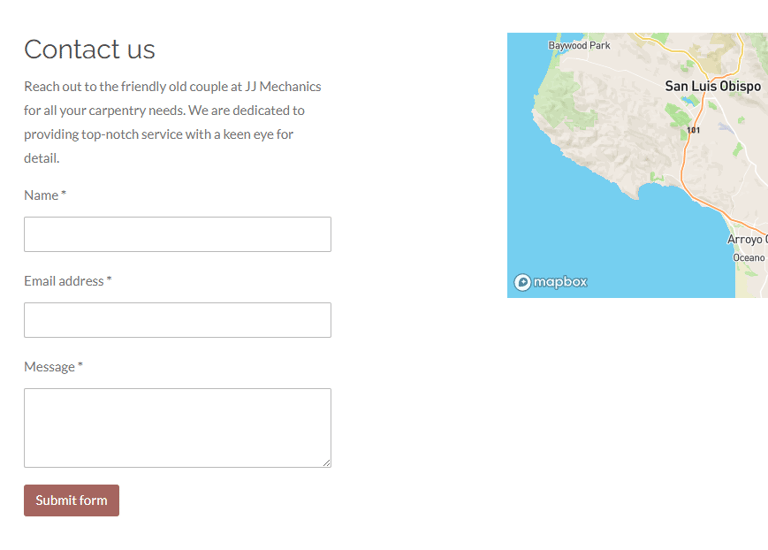Select the San Luis Obispo map label

(713, 86)
